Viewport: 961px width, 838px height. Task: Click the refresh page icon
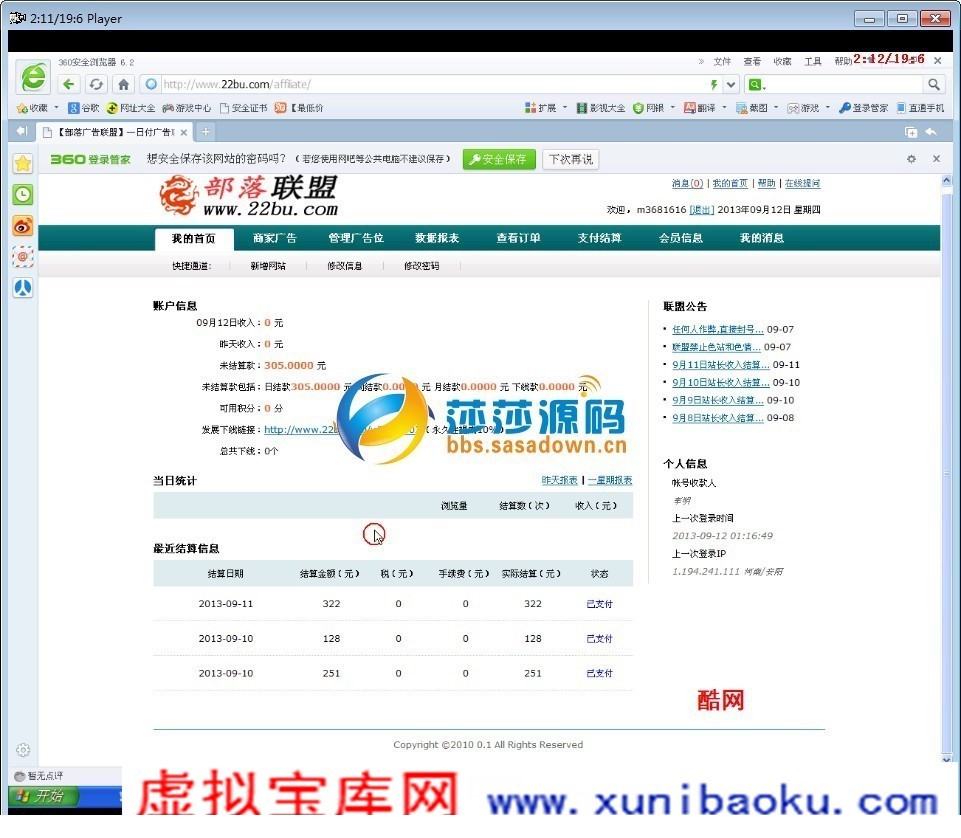[96, 84]
